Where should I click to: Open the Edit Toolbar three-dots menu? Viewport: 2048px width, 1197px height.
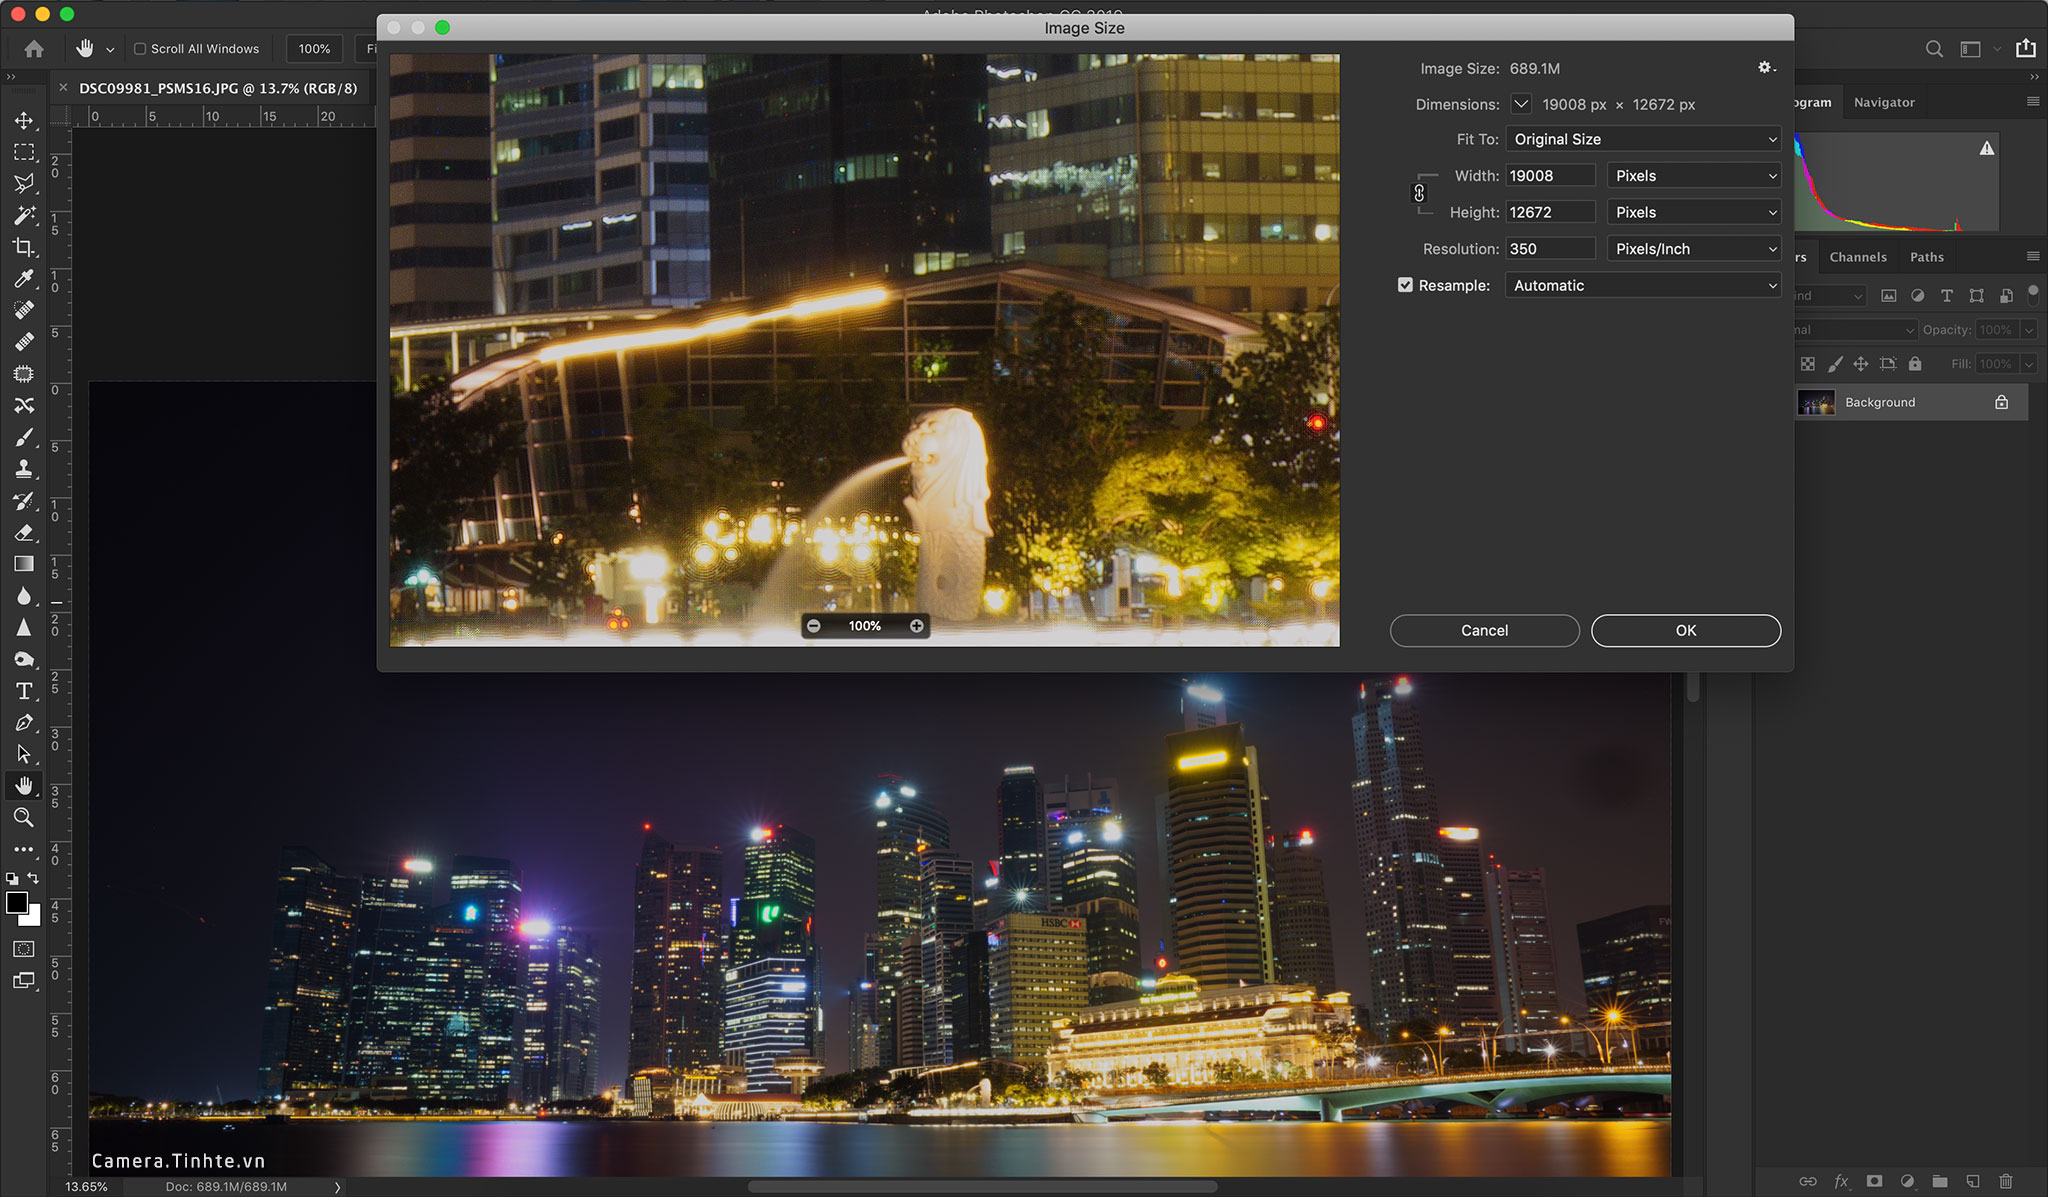pos(24,849)
